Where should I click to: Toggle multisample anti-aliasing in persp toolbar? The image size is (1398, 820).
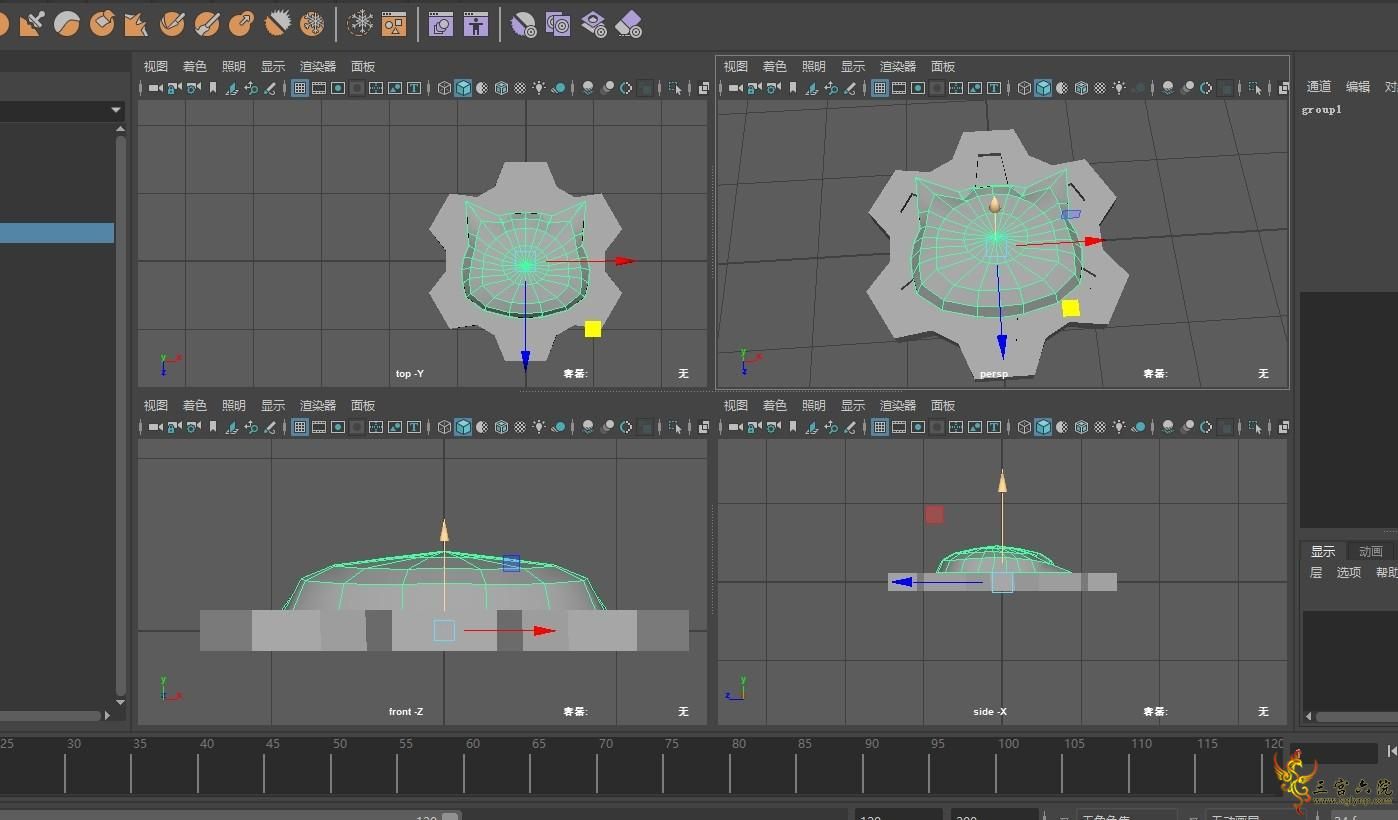1206,88
